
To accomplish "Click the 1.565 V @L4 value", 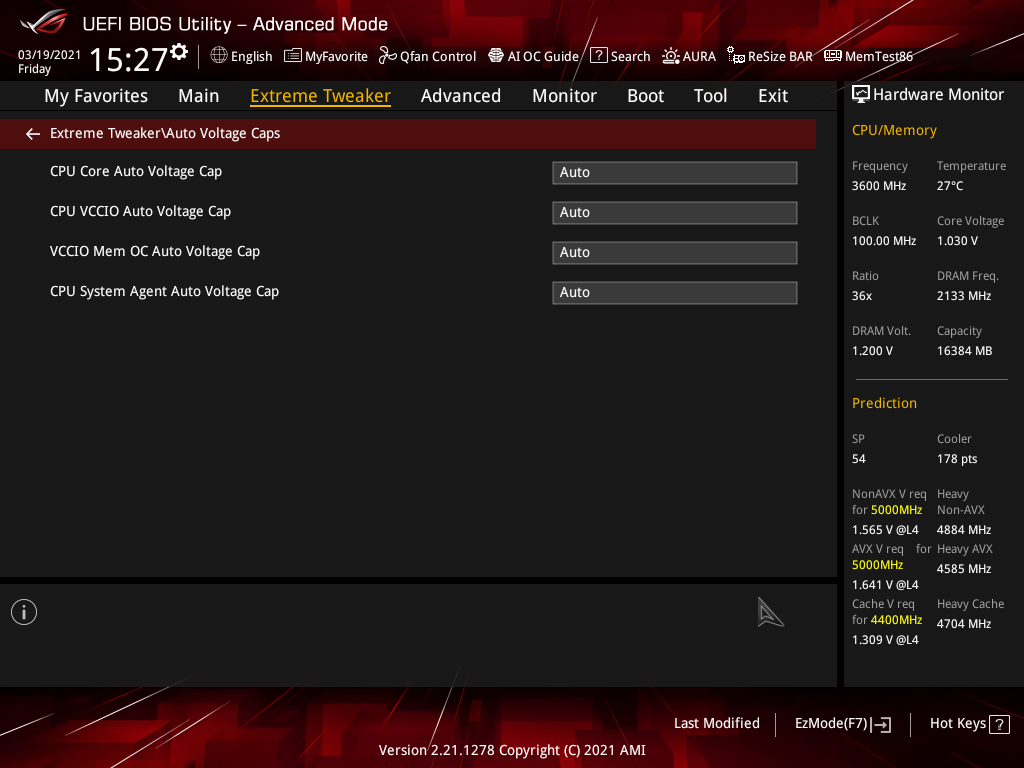I will [885, 530].
